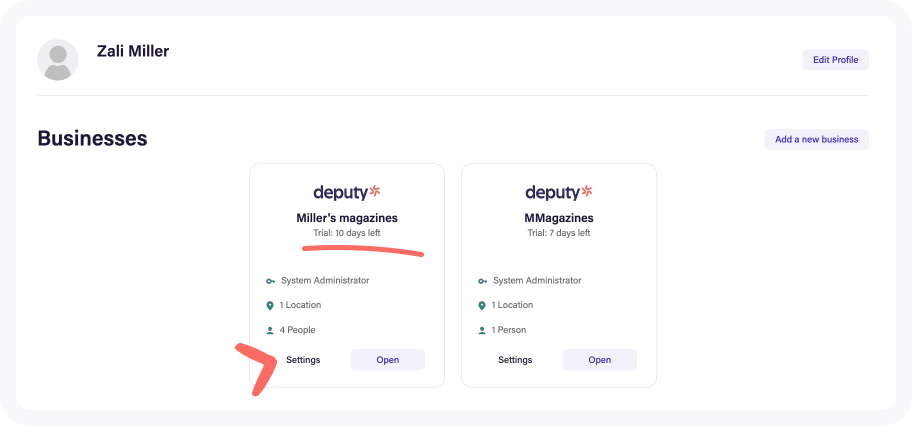Click System Administrator on Miller's magazines card
Screen dimensions: 912x426
pos(325,281)
